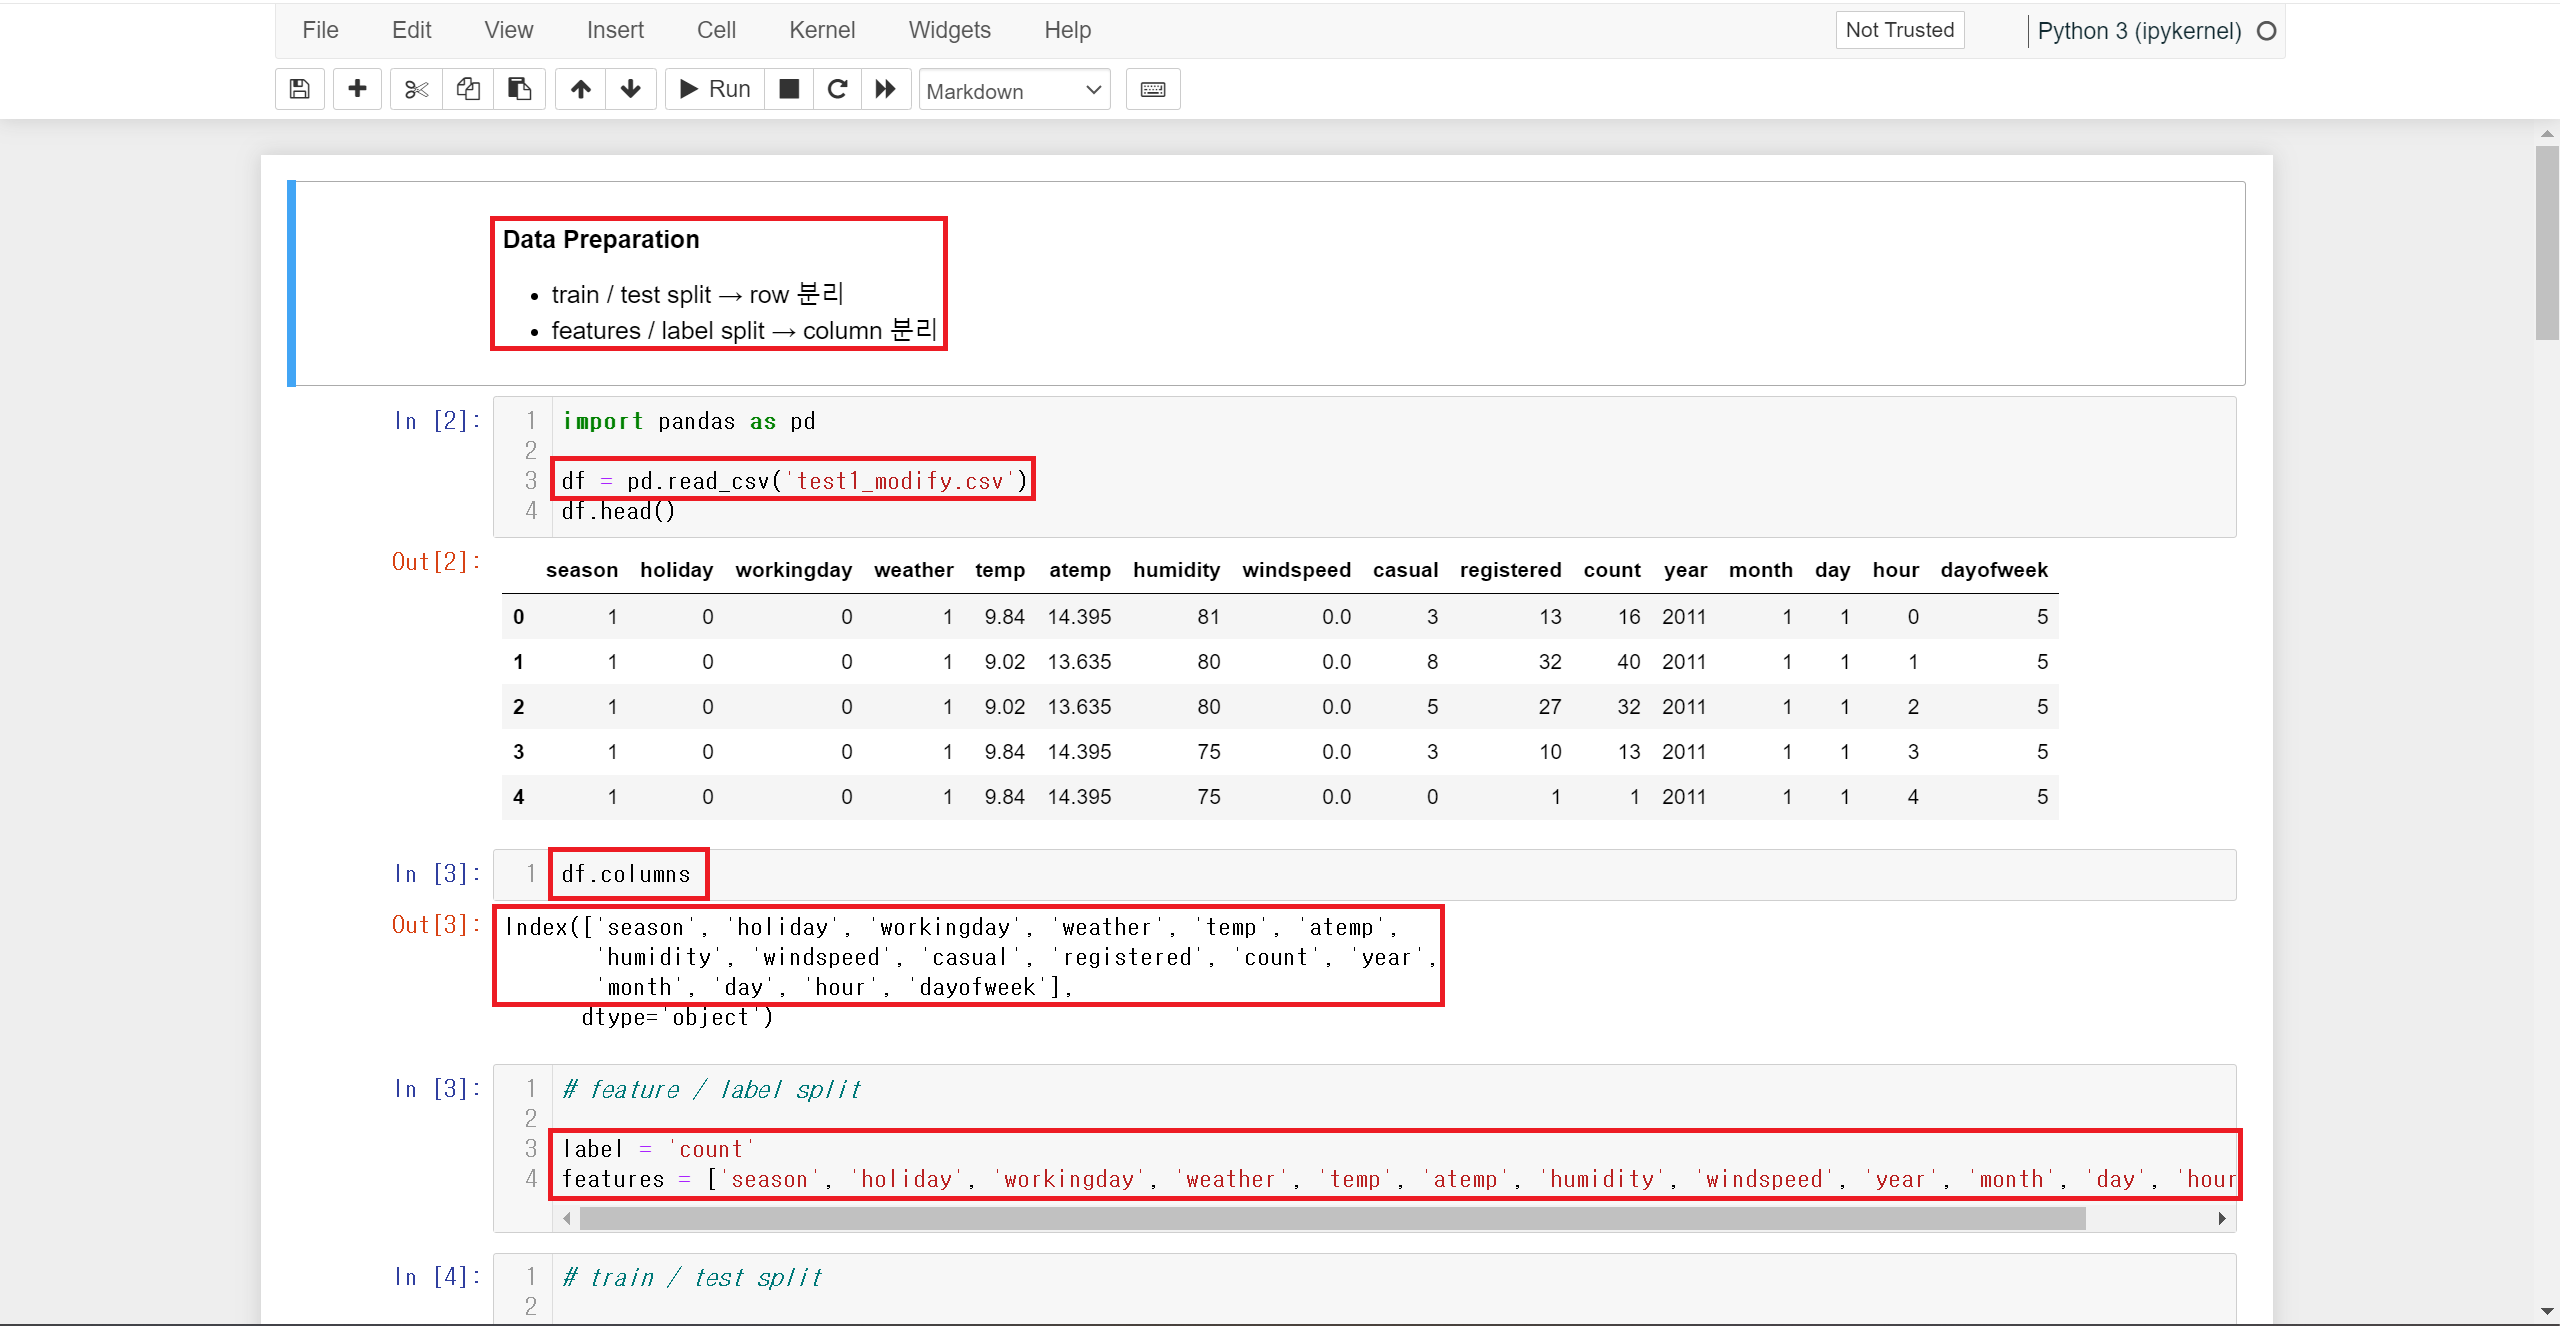
Task: Click the Not Trusted button
Action: click(x=1899, y=30)
